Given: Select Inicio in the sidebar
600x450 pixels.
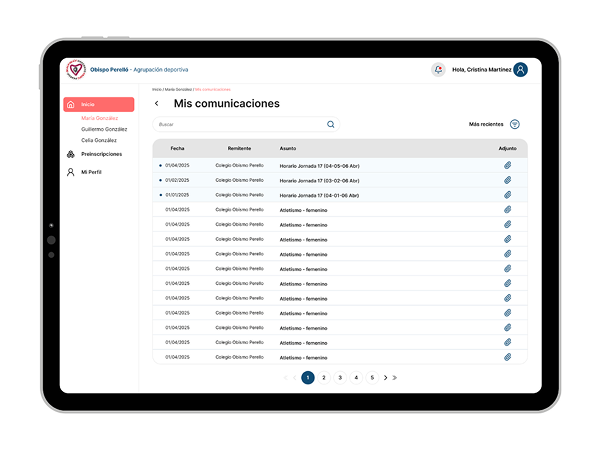Looking at the screenshot, I should click(x=99, y=104).
